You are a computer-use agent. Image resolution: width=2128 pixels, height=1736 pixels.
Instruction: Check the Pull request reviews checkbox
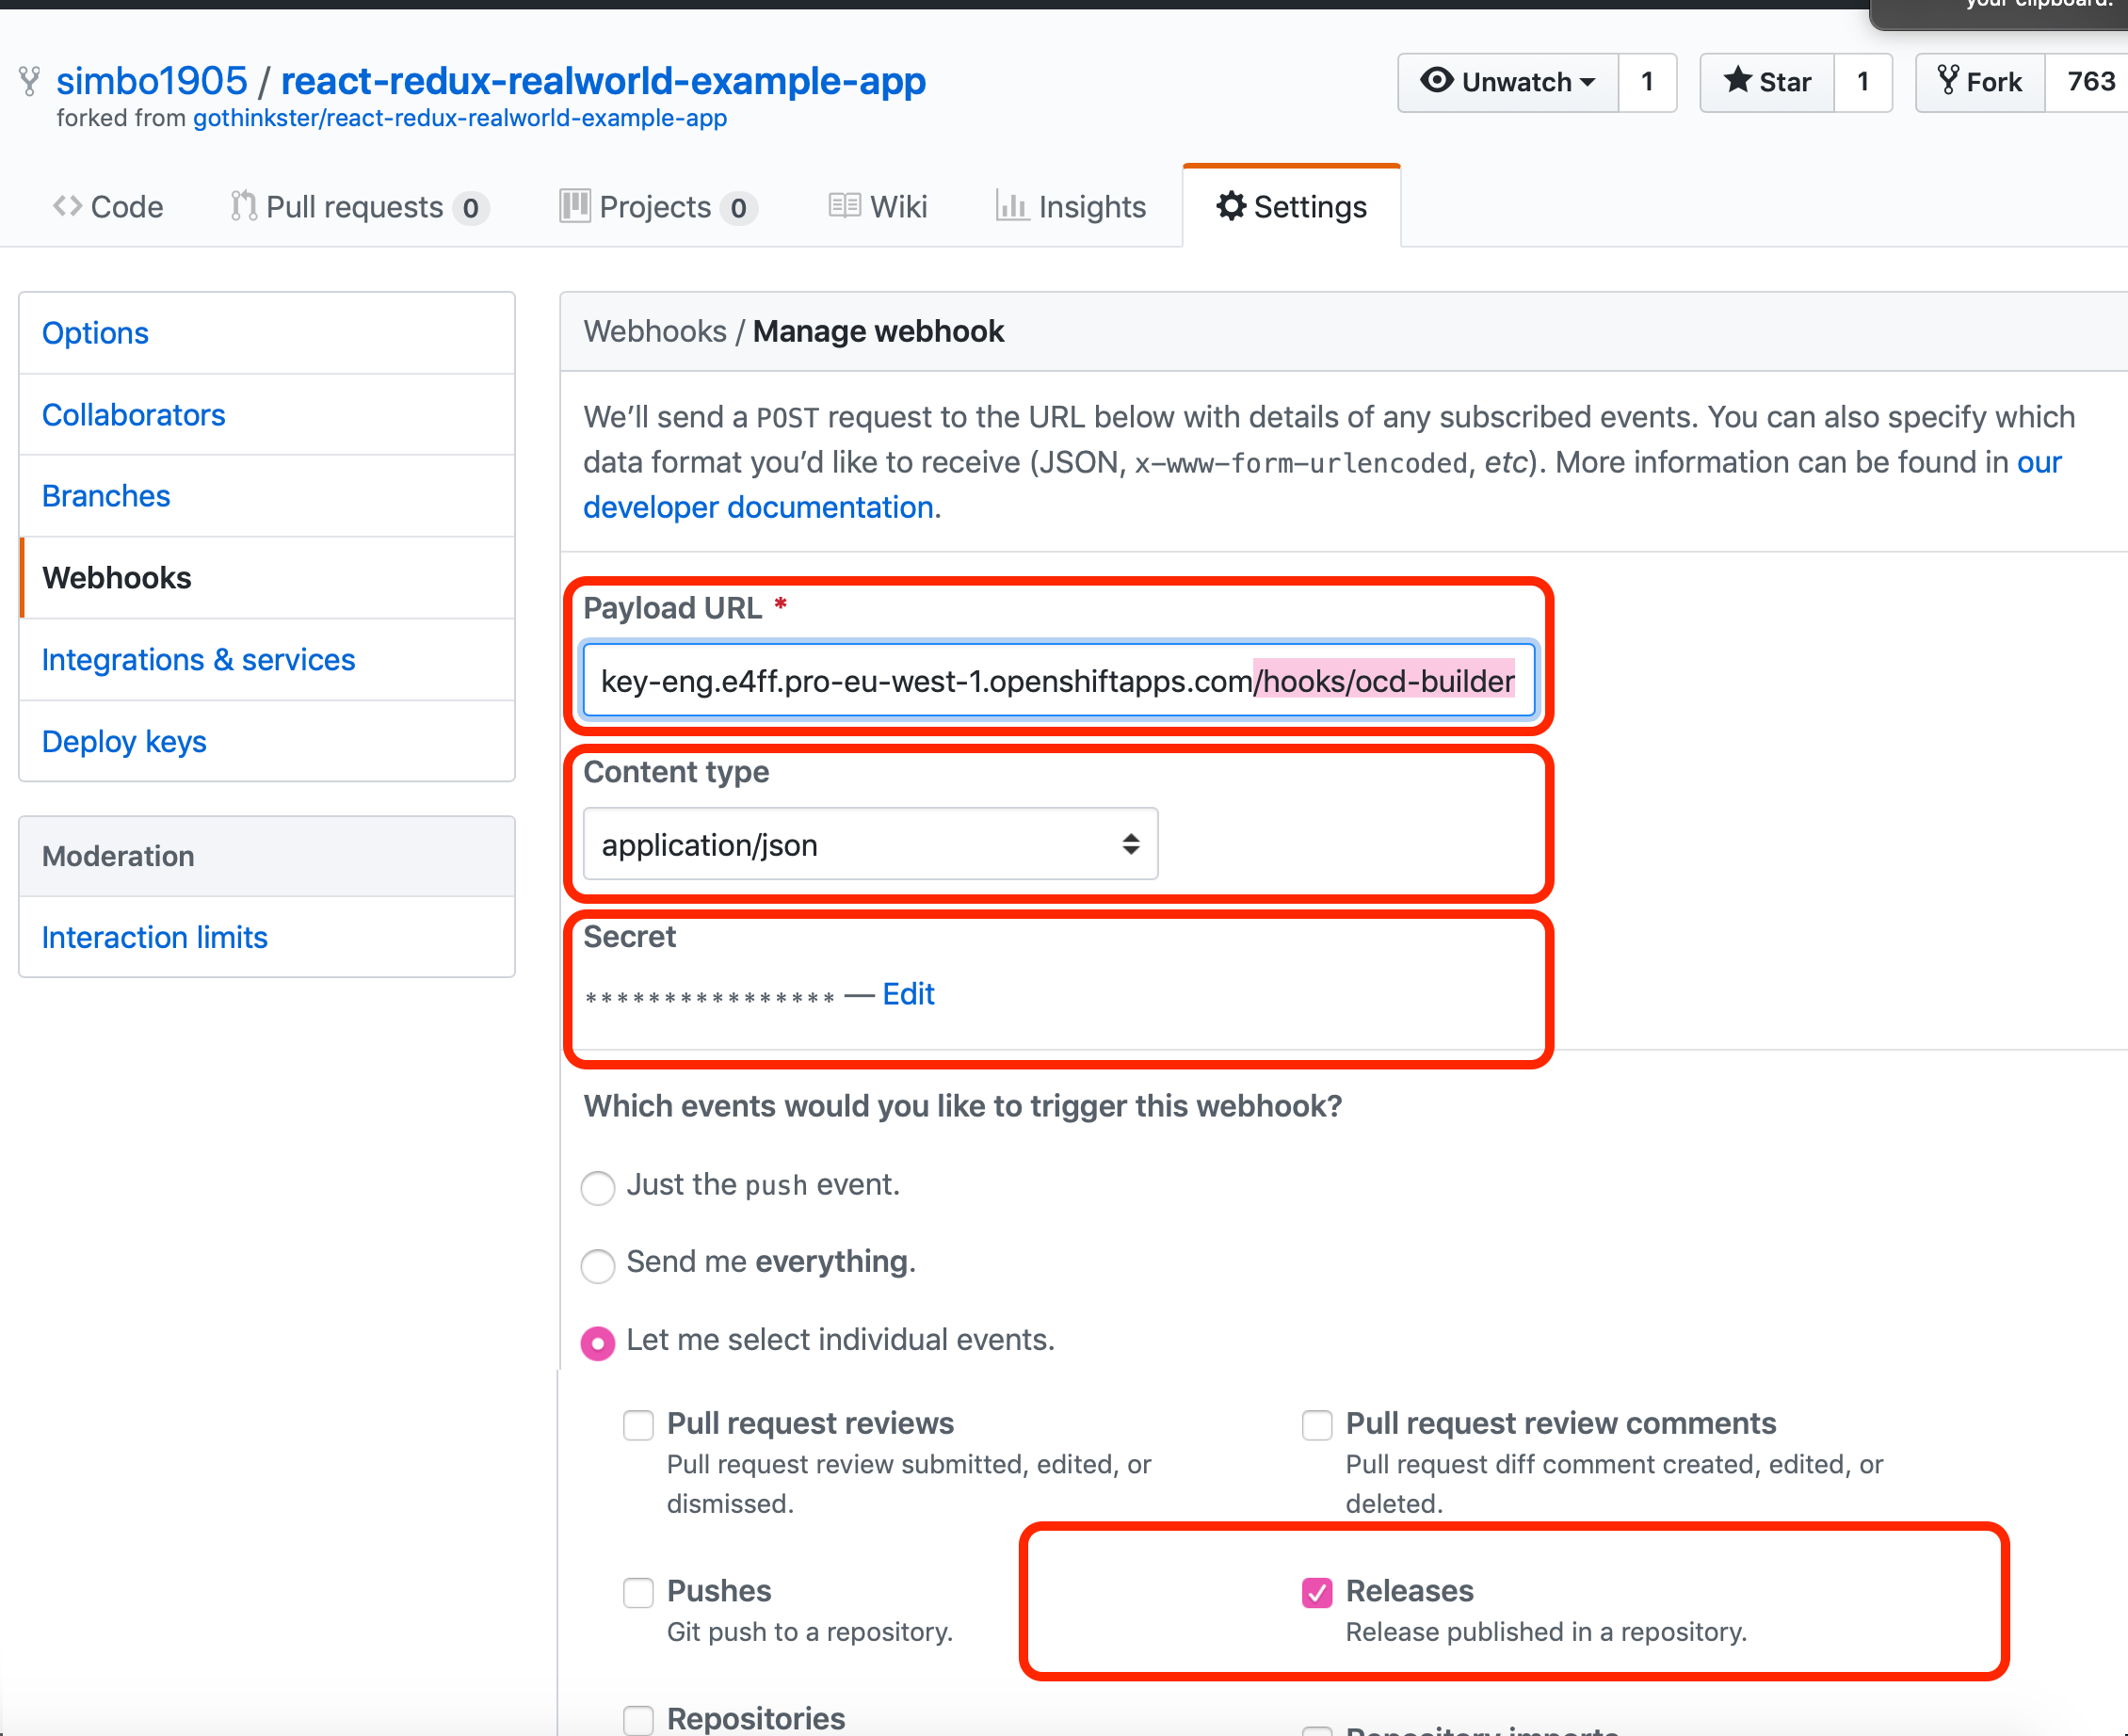click(638, 1425)
